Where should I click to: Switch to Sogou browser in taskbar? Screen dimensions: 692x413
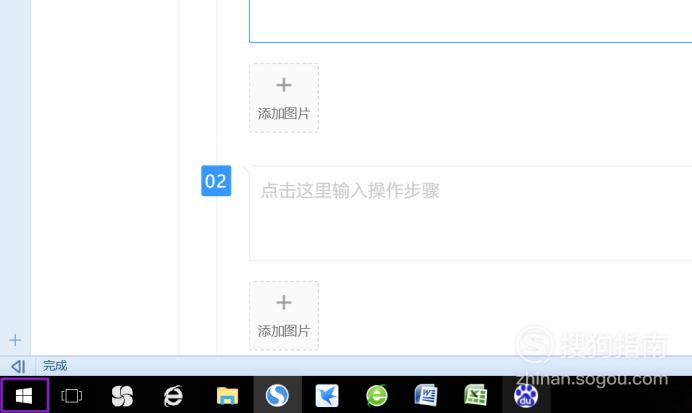pos(278,395)
